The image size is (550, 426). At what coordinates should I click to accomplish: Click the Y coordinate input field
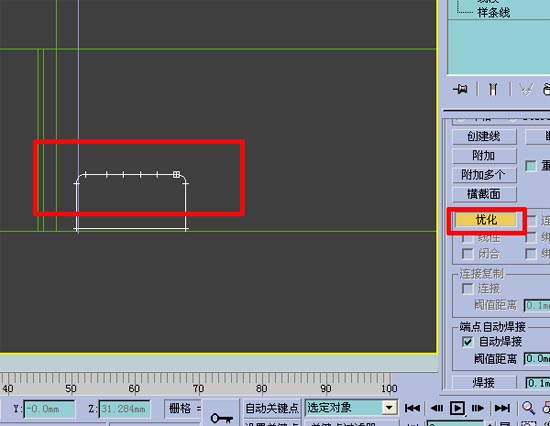[49, 409]
